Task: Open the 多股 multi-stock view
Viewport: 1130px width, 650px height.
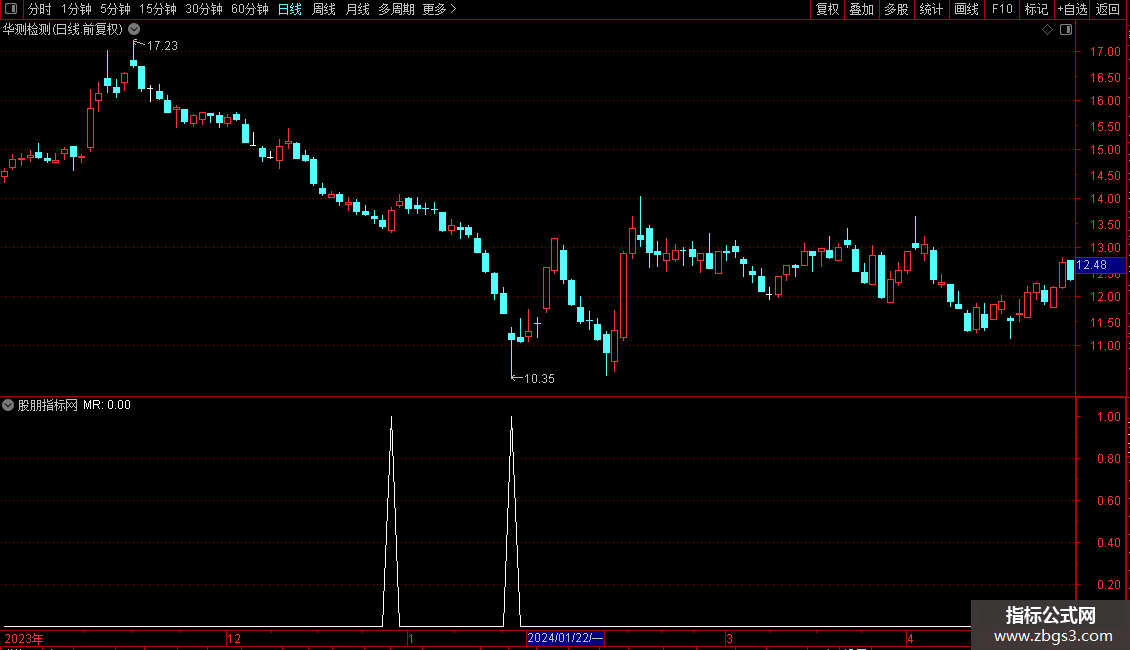Action: (x=896, y=9)
